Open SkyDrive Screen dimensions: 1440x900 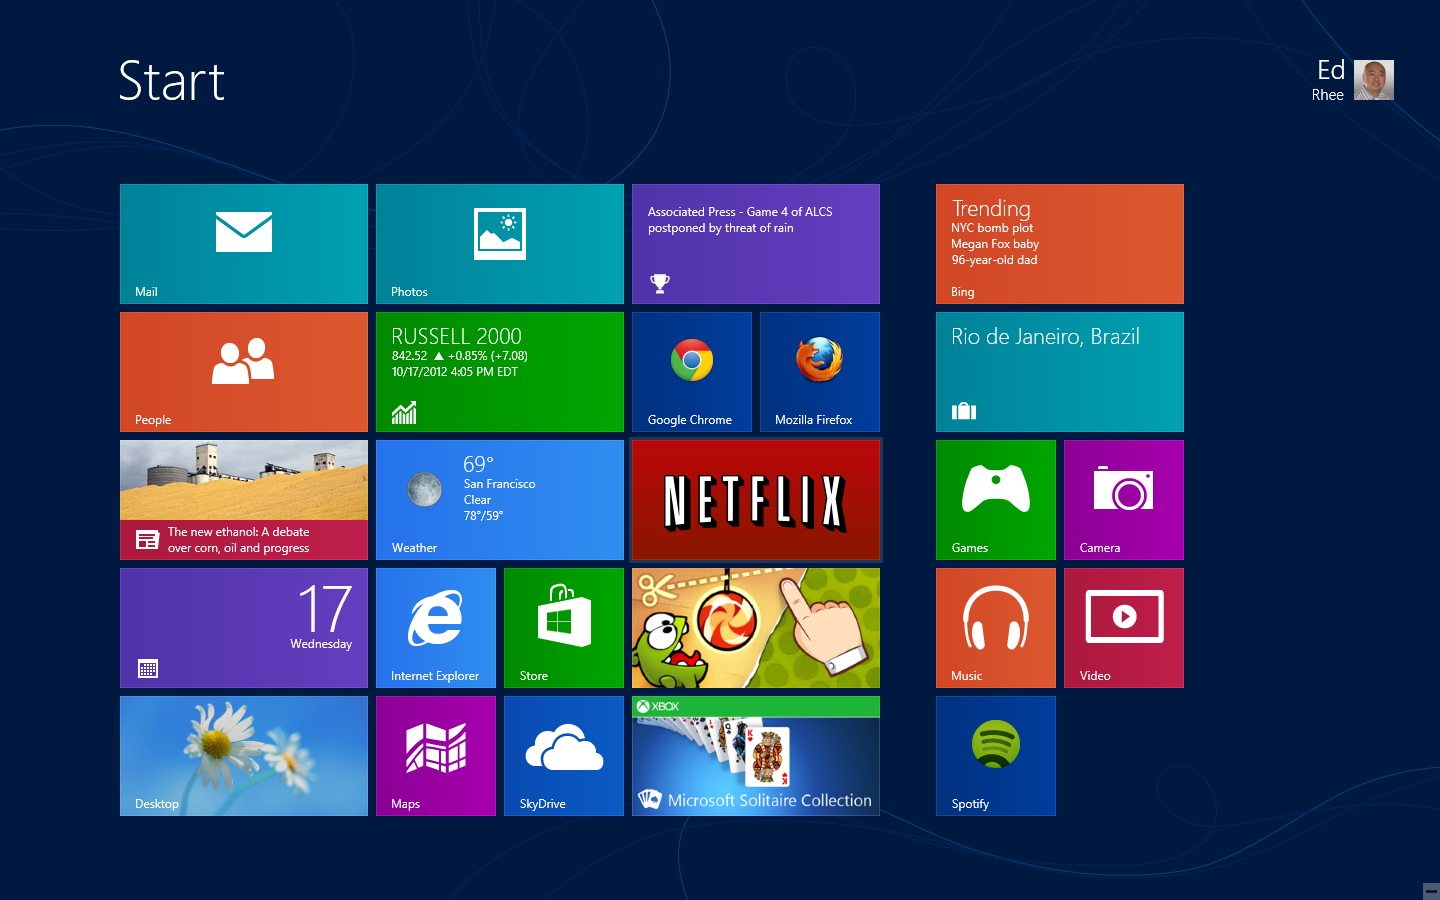(x=563, y=755)
